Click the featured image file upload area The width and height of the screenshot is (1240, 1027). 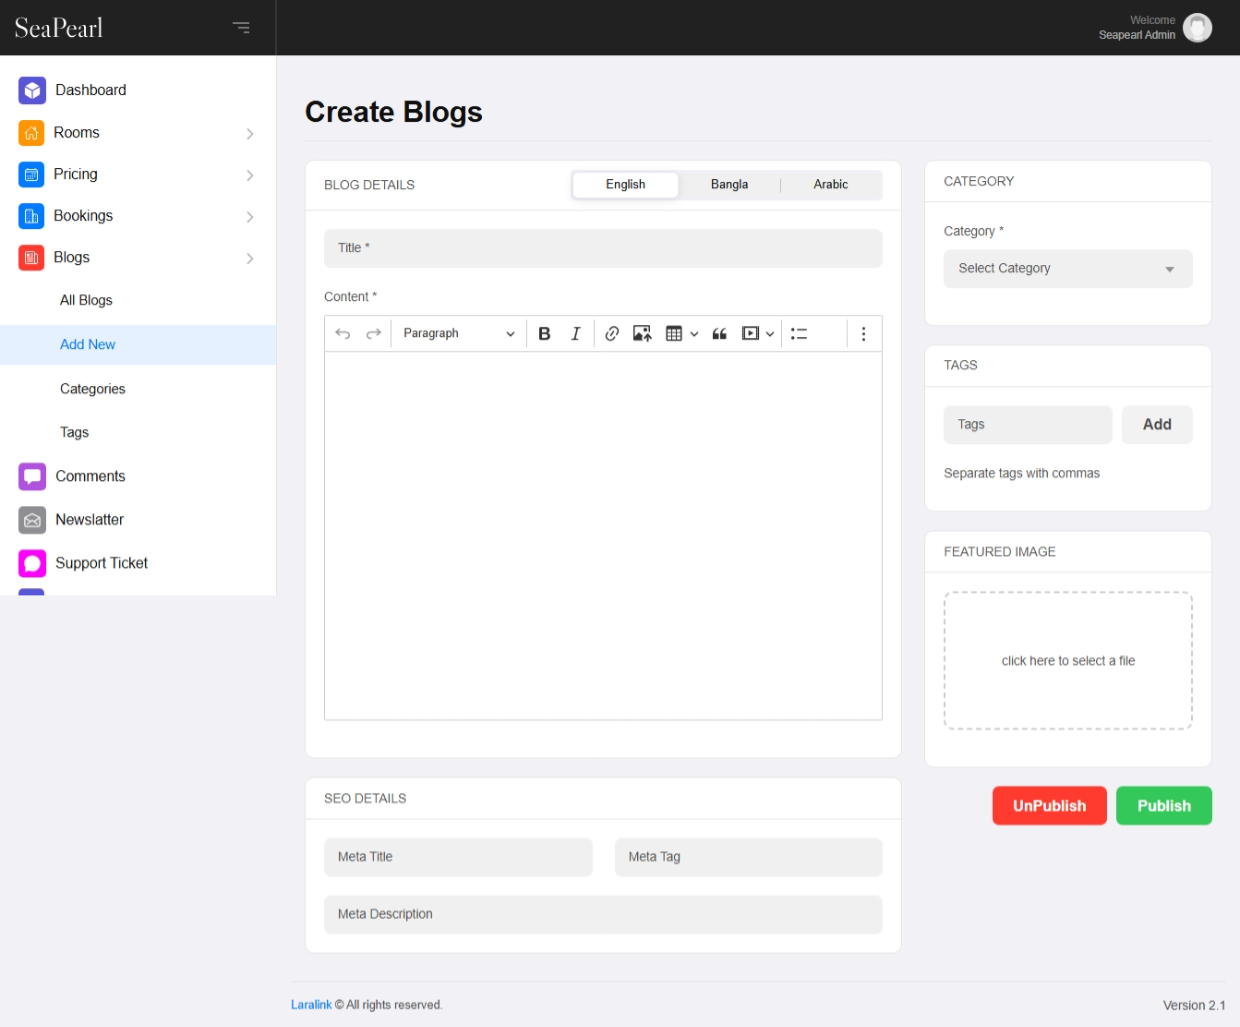[x=1067, y=661]
